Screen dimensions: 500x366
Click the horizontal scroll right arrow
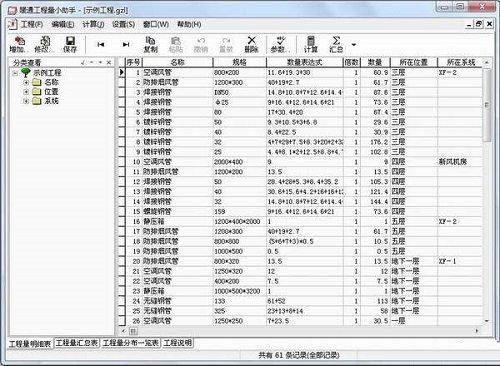tap(477, 331)
